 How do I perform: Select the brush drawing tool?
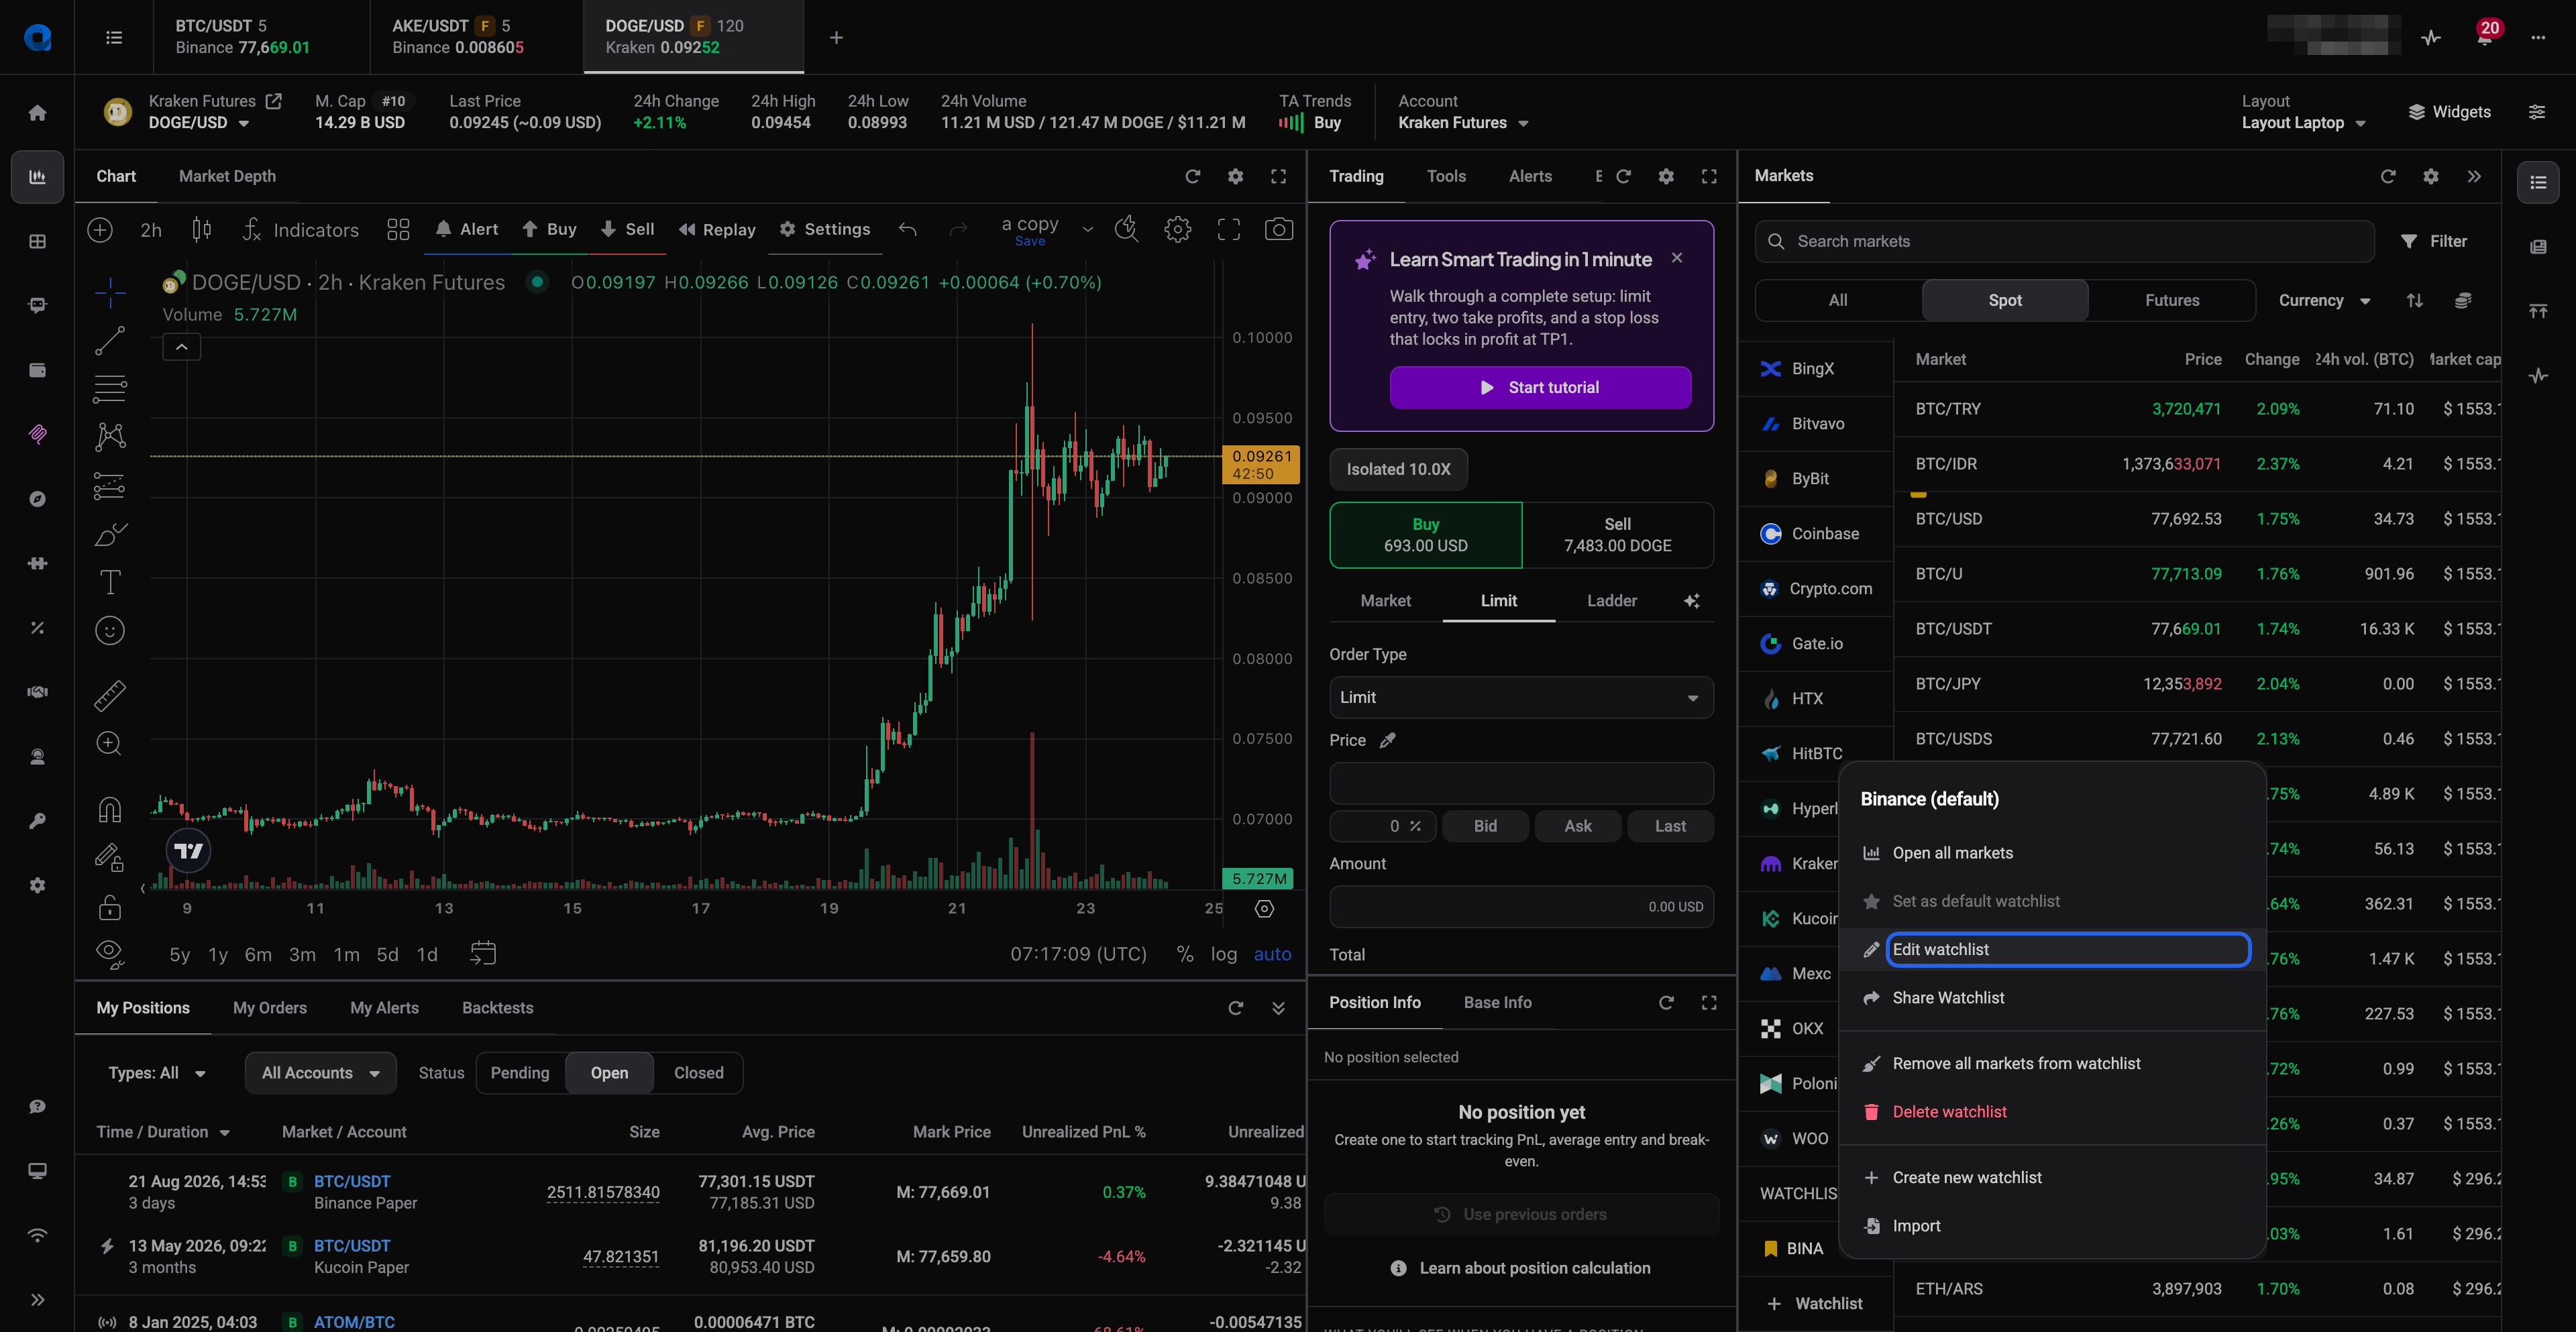click(x=110, y=534)
